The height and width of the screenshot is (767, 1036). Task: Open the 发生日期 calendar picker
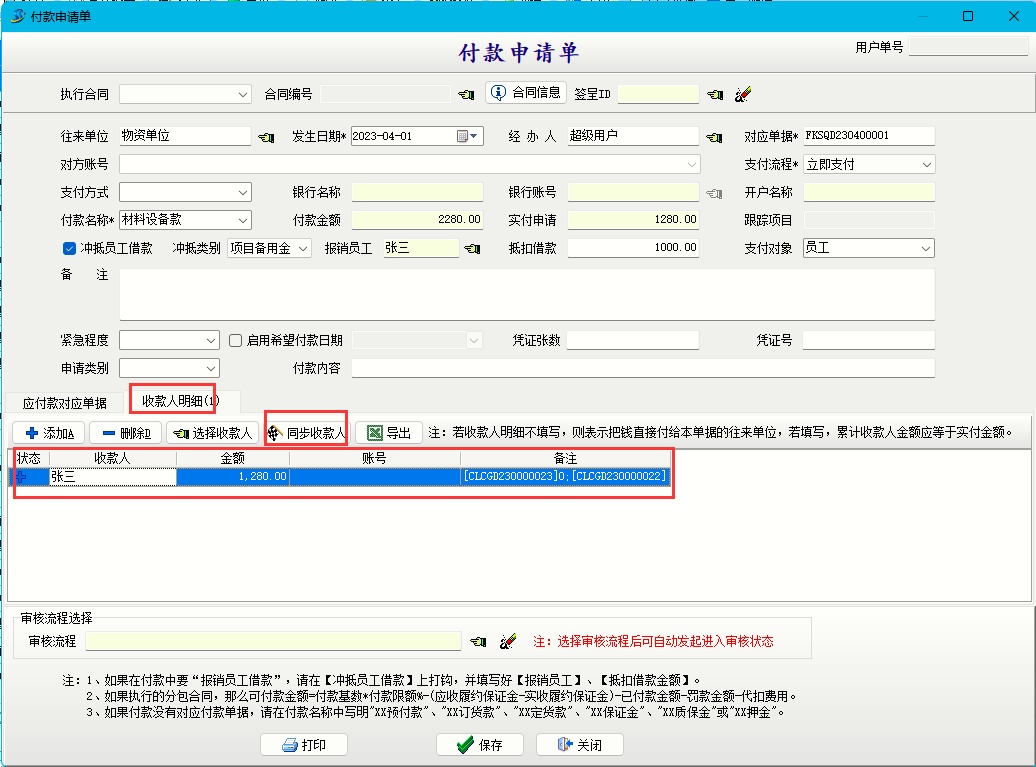coord(464,136)
